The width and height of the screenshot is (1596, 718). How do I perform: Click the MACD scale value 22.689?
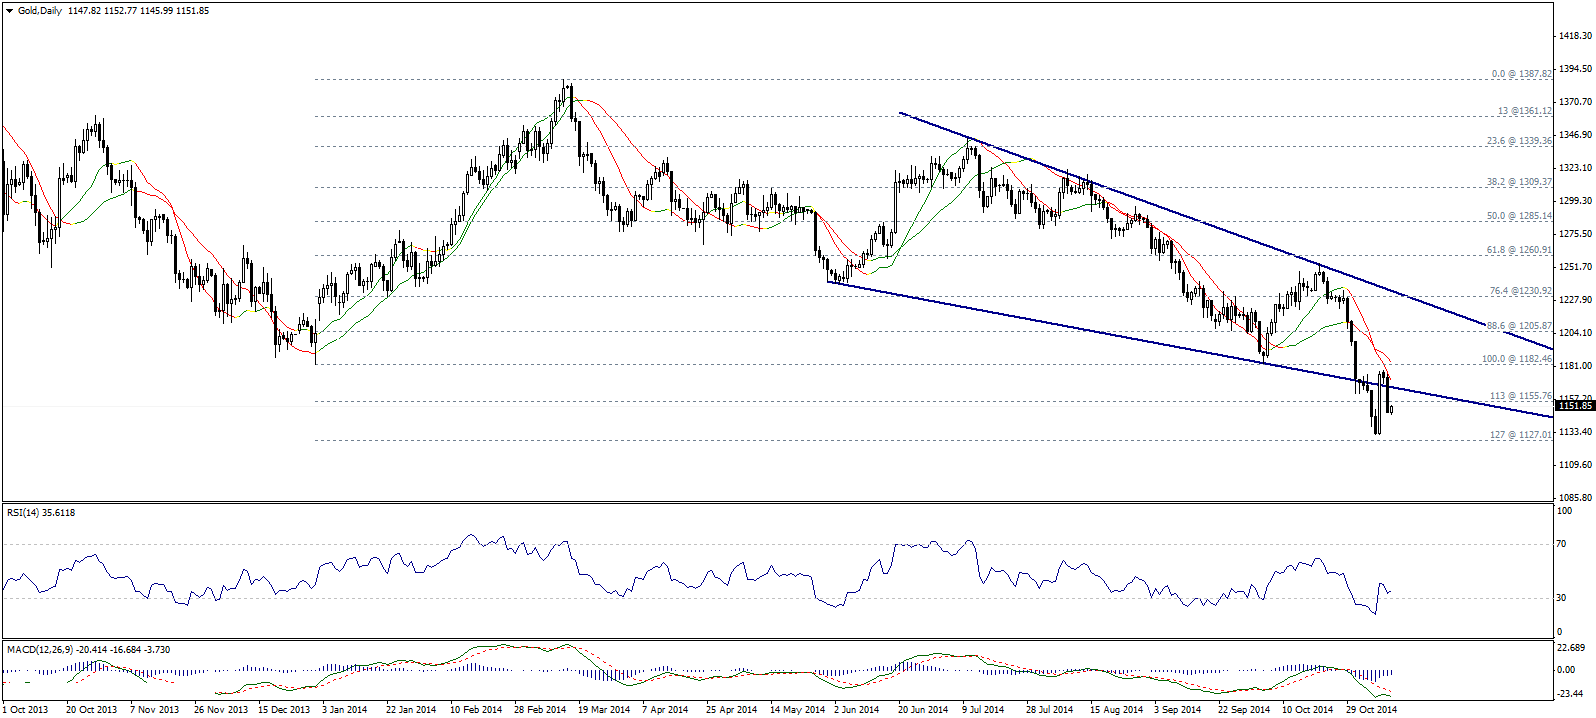point(1573,647)
